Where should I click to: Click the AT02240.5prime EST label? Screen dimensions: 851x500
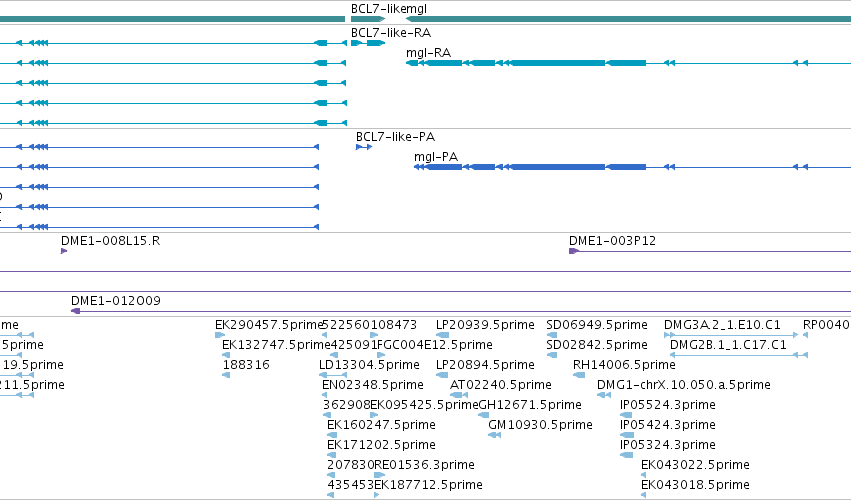tap(500, 385)
